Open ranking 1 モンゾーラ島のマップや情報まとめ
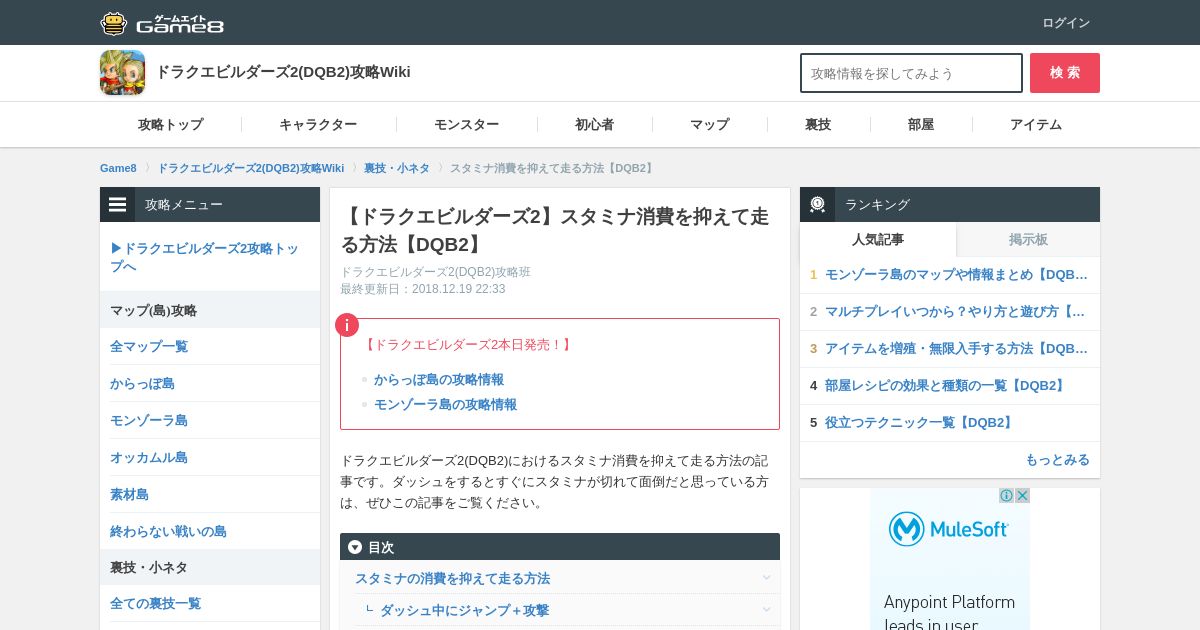The height and width of the screenshot is (630, 1200). [x=956, y=274]
